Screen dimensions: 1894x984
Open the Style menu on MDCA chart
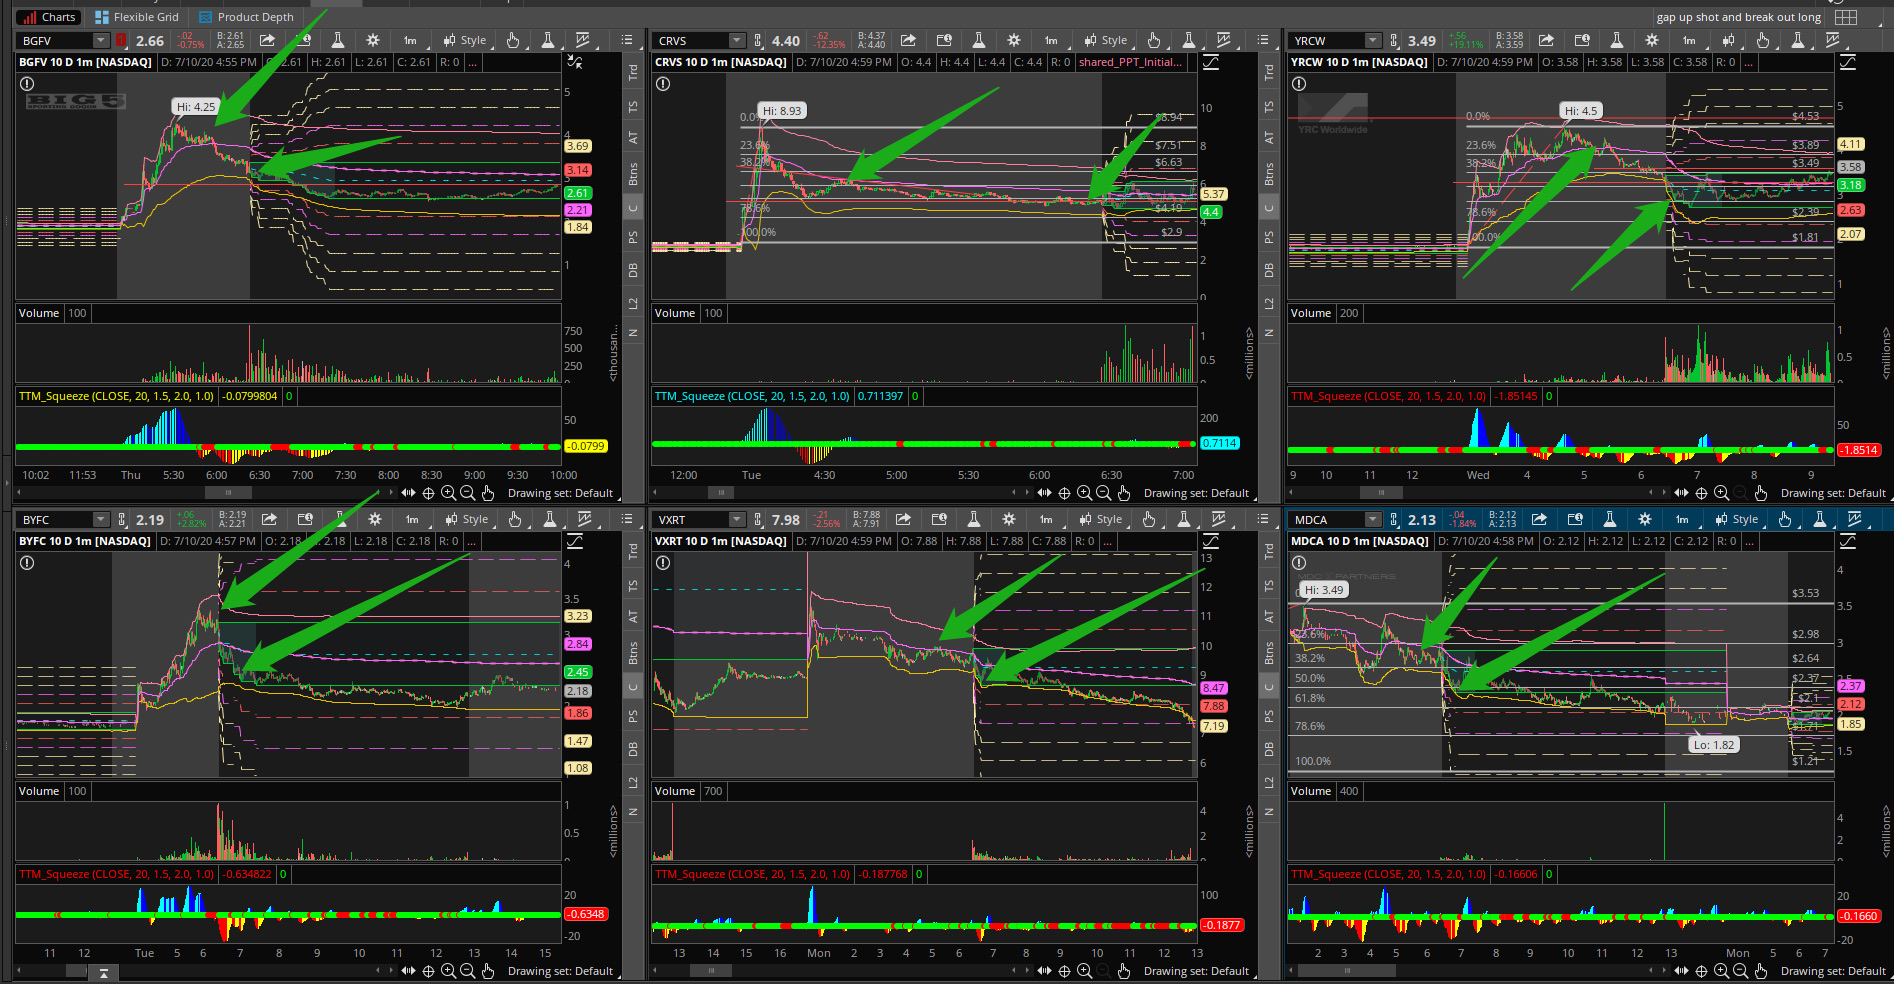coord(1737,519)
